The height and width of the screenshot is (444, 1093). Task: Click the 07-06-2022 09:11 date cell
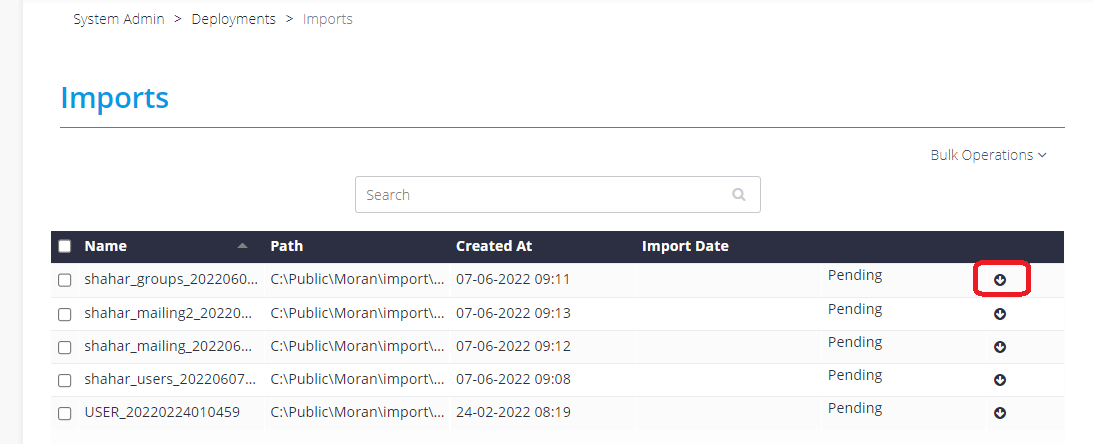(513, 280)
